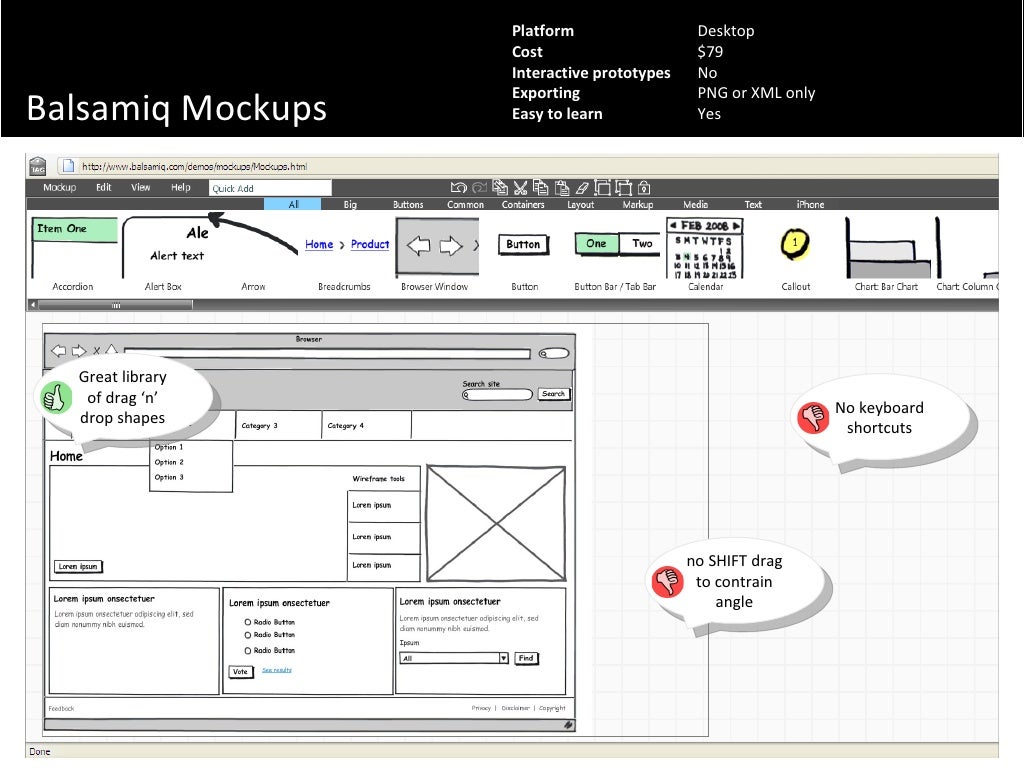Select the Chart: Bar Chart shape
The height and width of the screenshot is (768, 1024).
(x=887, y=255)
